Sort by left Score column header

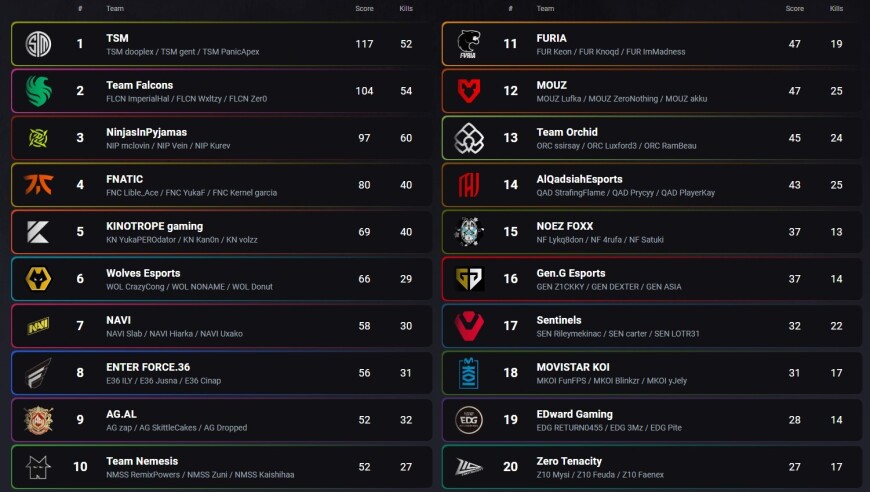point(364,8)
